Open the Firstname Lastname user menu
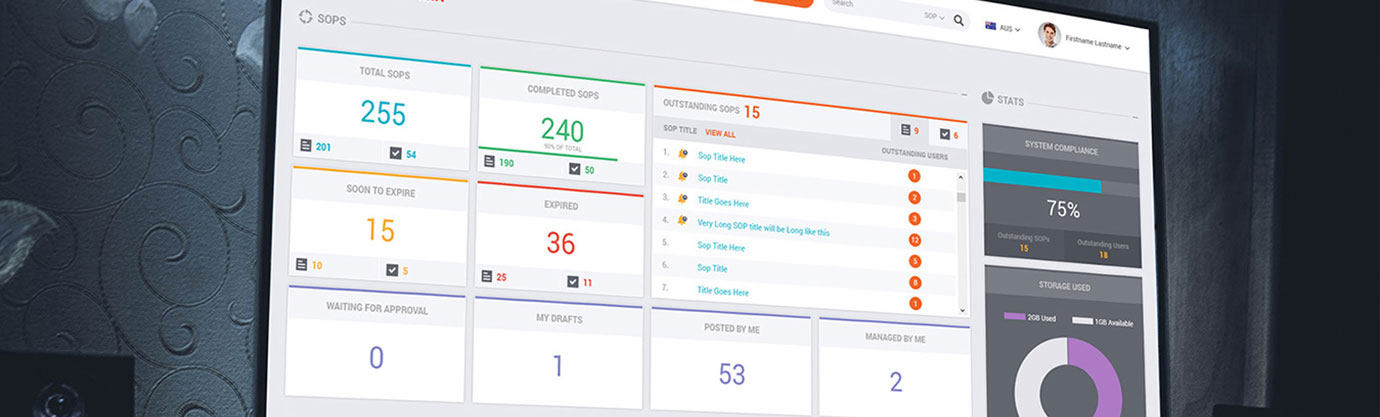 [1096, 43]
